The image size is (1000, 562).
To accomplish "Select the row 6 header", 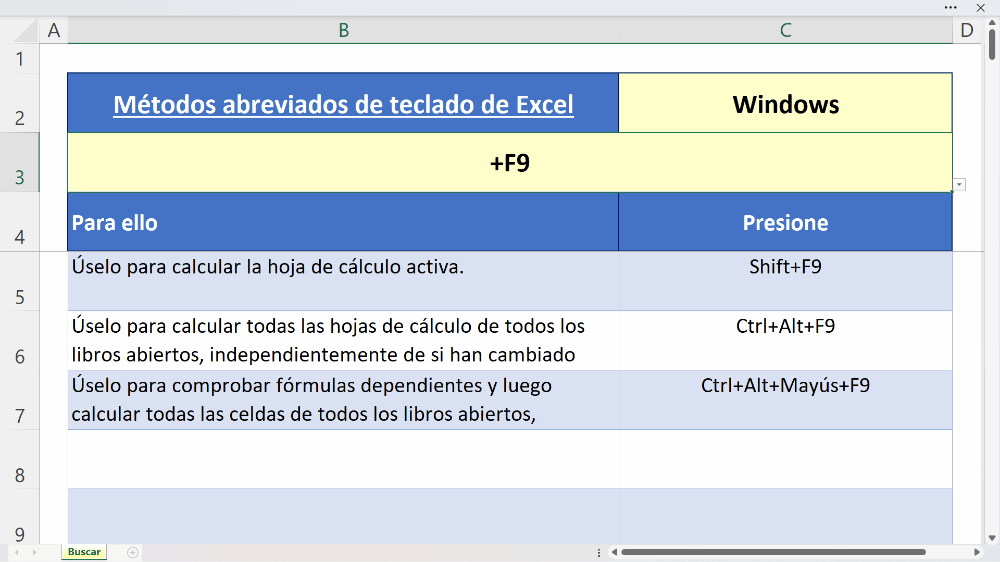I will click(x=20, y=341).
